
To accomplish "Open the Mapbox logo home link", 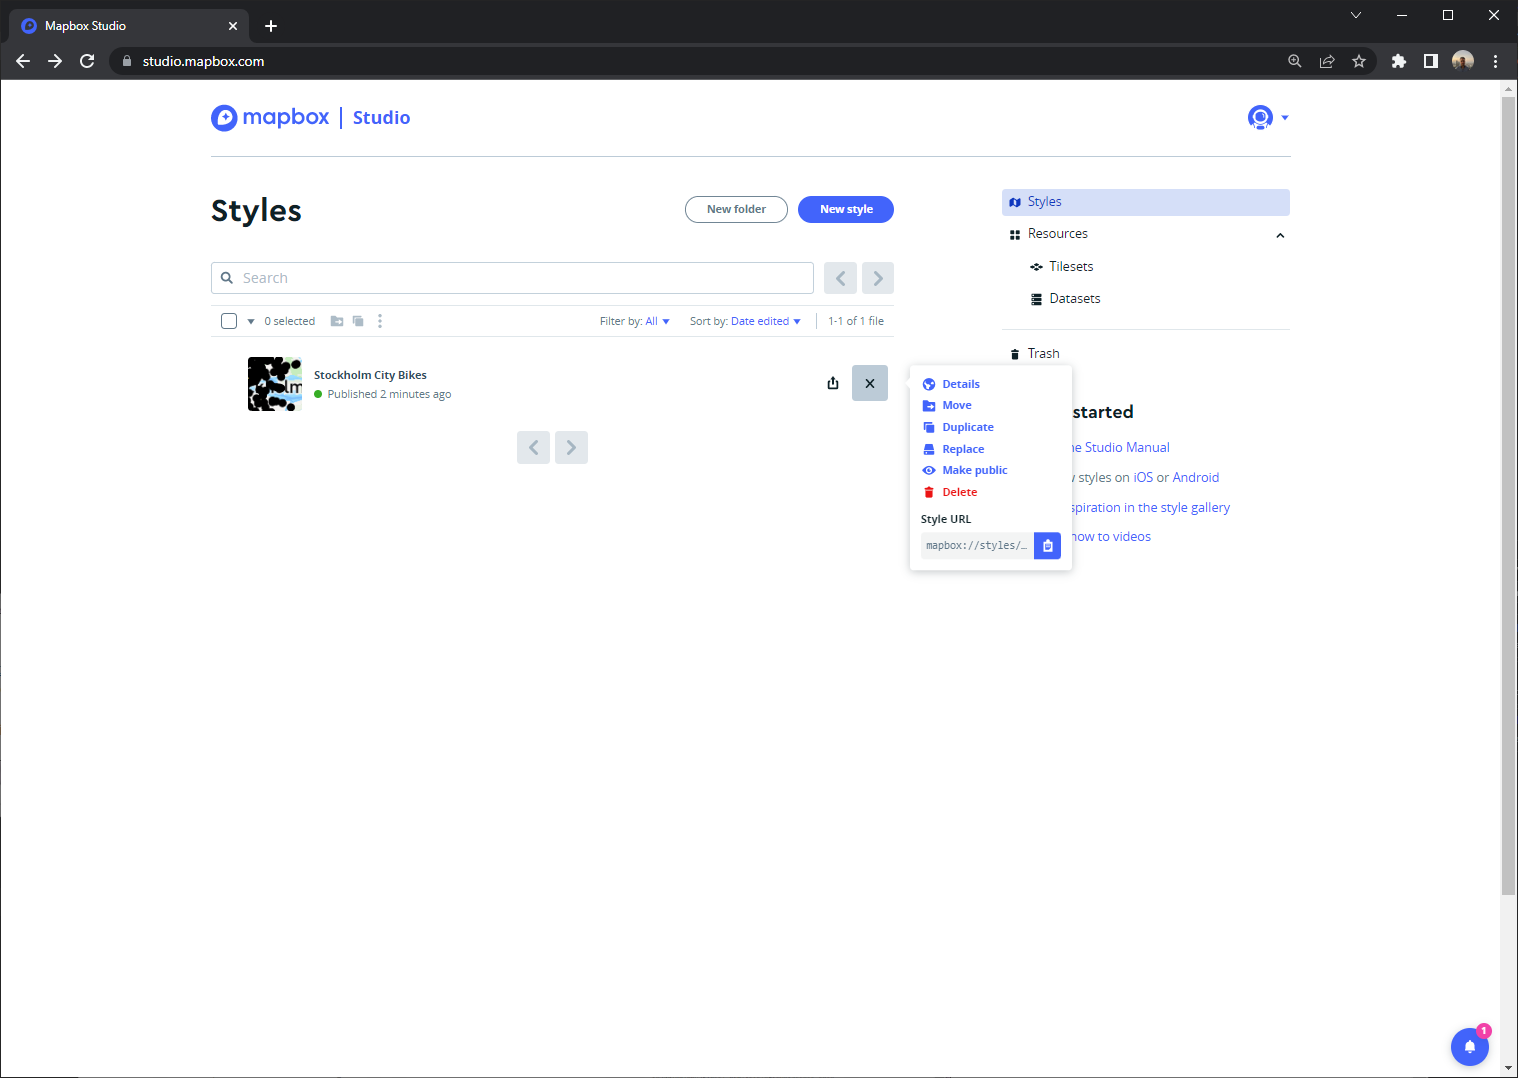I will point(270,117).
